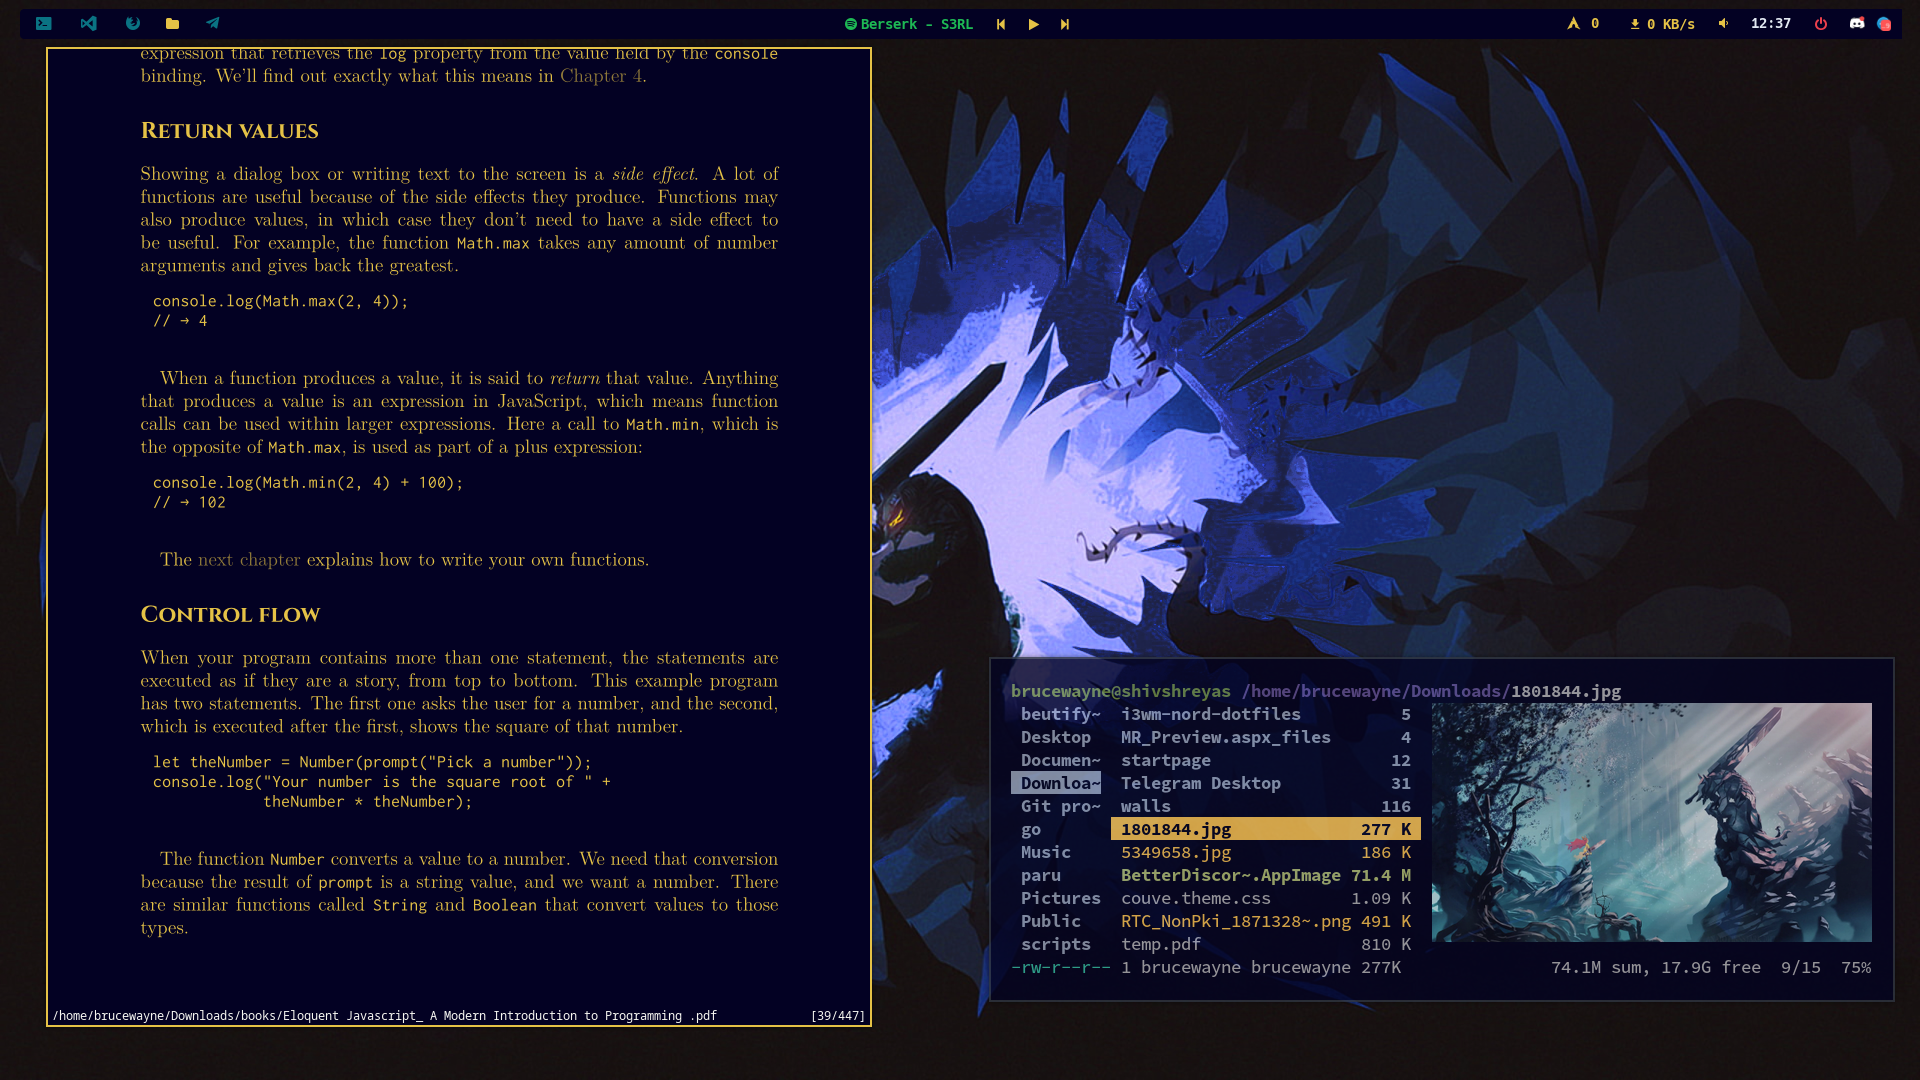Follow the Chapter 4 link in PDF

click(x=600, y=76)
